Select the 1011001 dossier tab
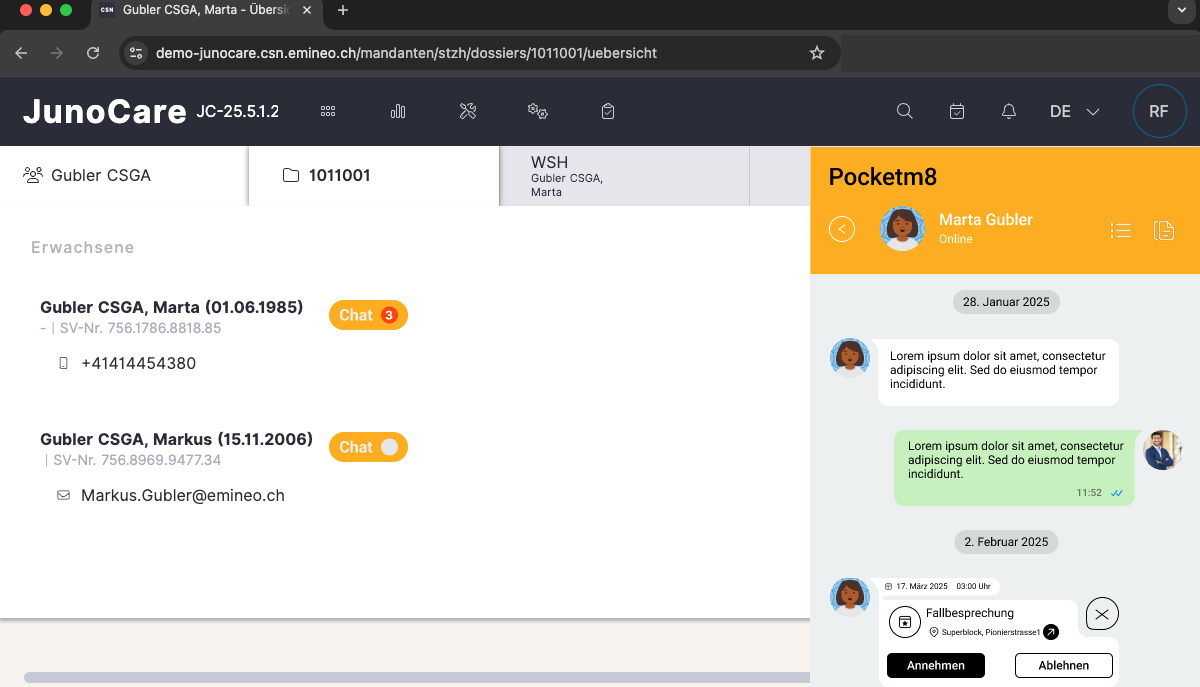This screenshot has height=687, width=1200. click(373, 176)
